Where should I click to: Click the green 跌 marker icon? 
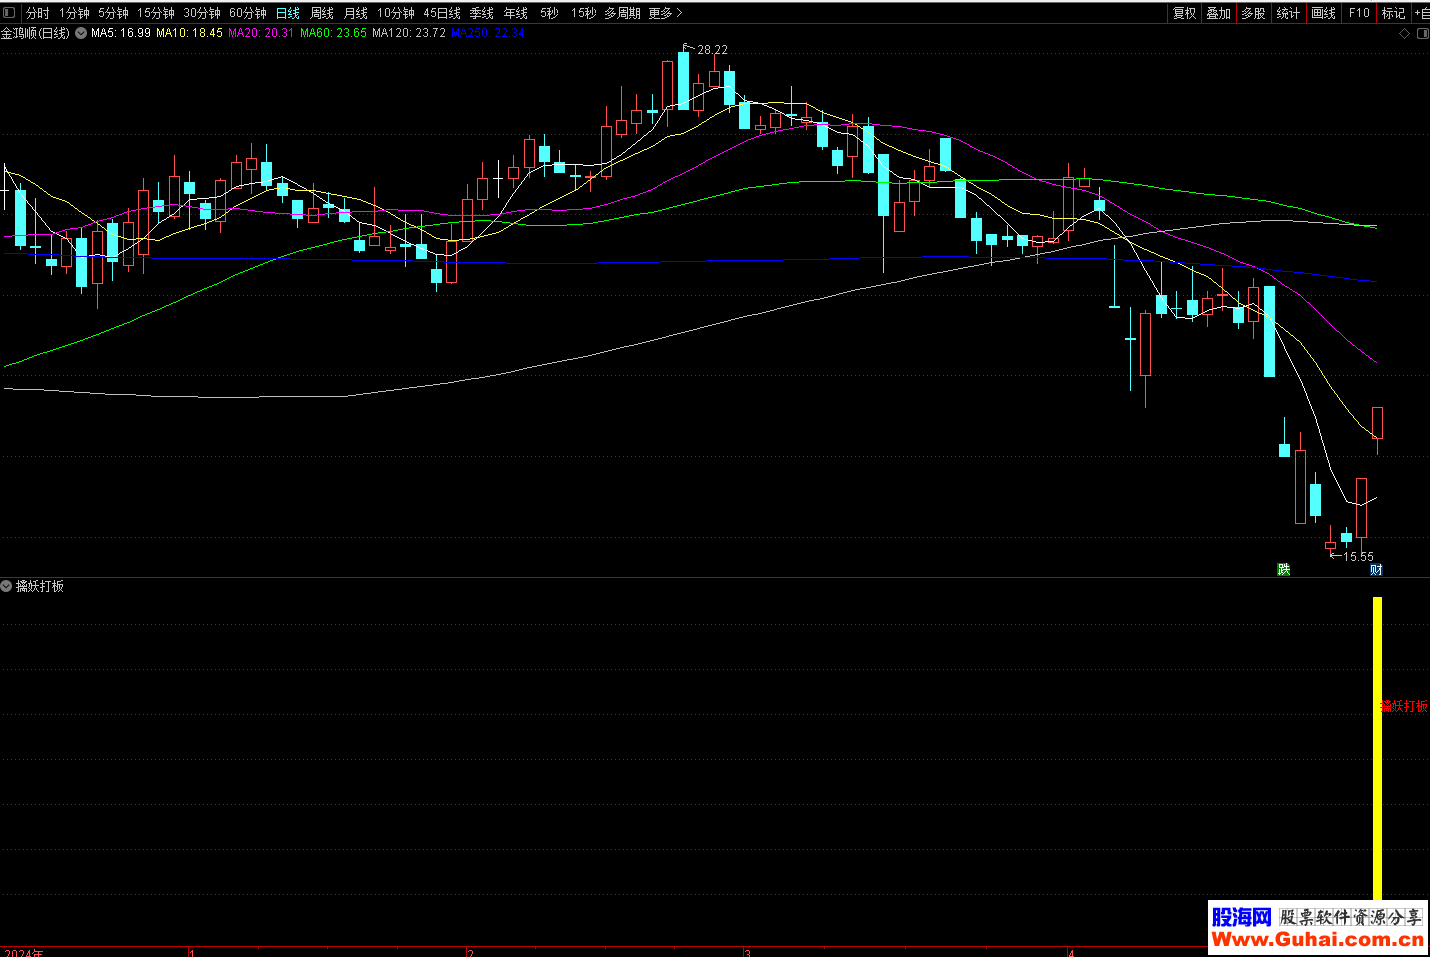point(1284,569)
